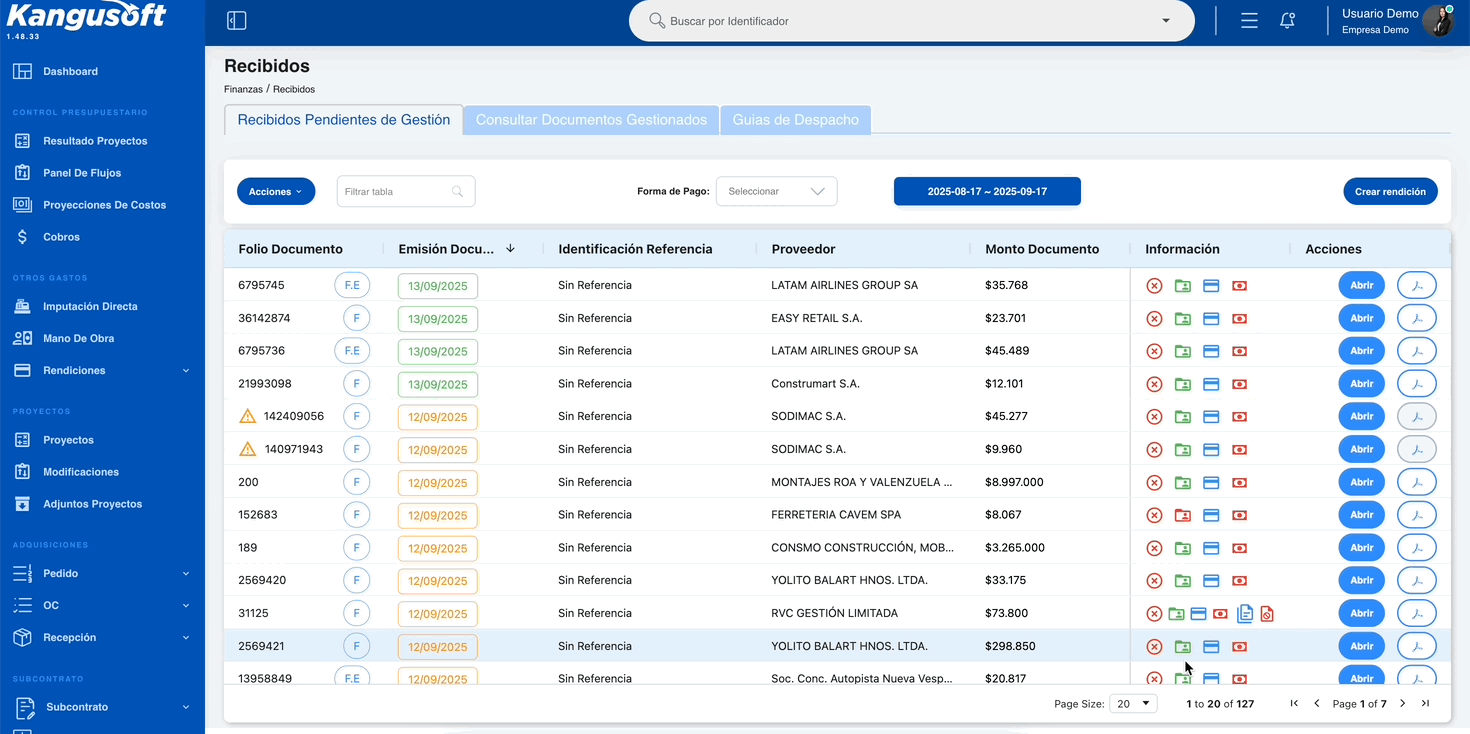The image size is (1470, 734).
Task: Click blue document icon in RVC GESTIÓN row
Action: [1245, 614]
